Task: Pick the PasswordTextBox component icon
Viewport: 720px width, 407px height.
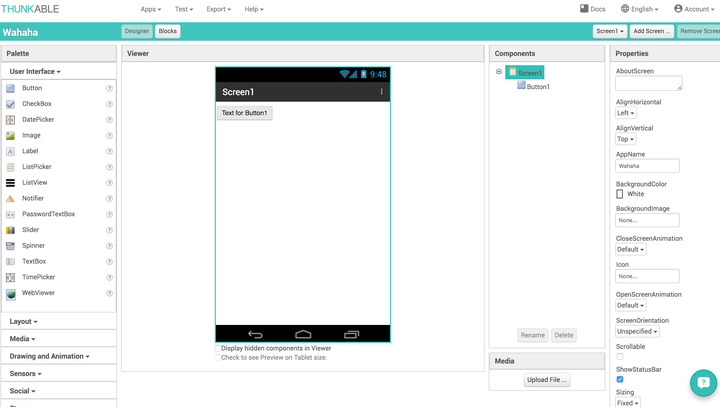Action: [x=10, y=215]
